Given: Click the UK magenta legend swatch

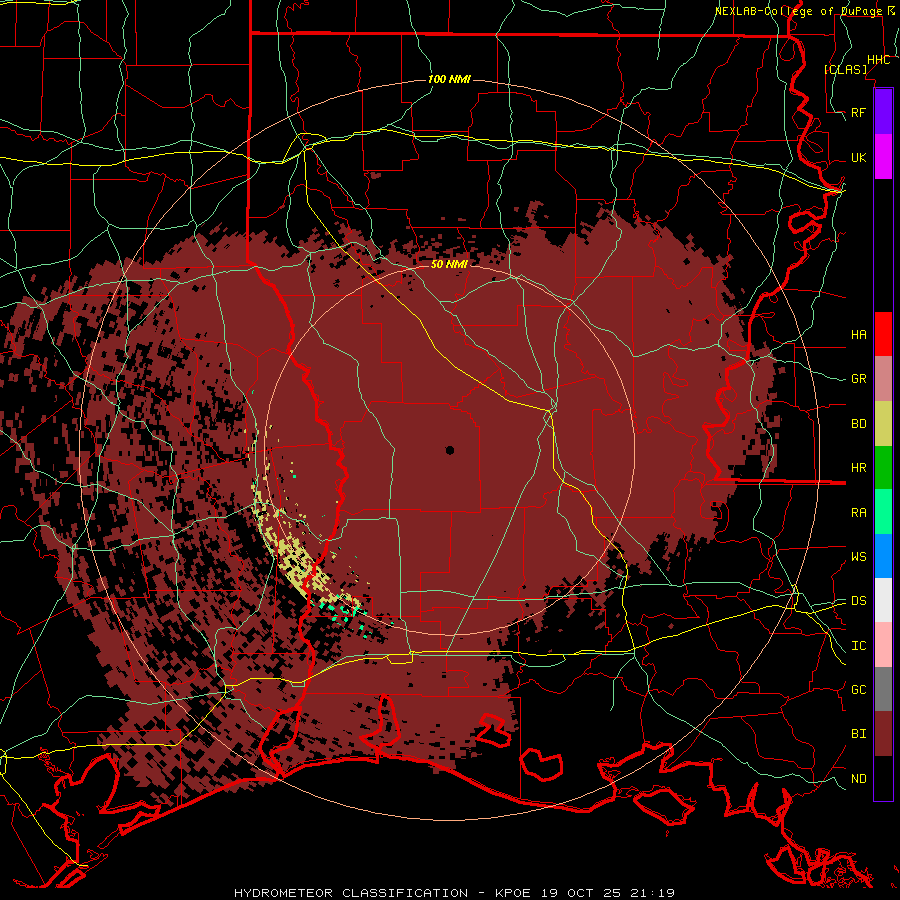Looking at the screenshot, I should (883, 157).
